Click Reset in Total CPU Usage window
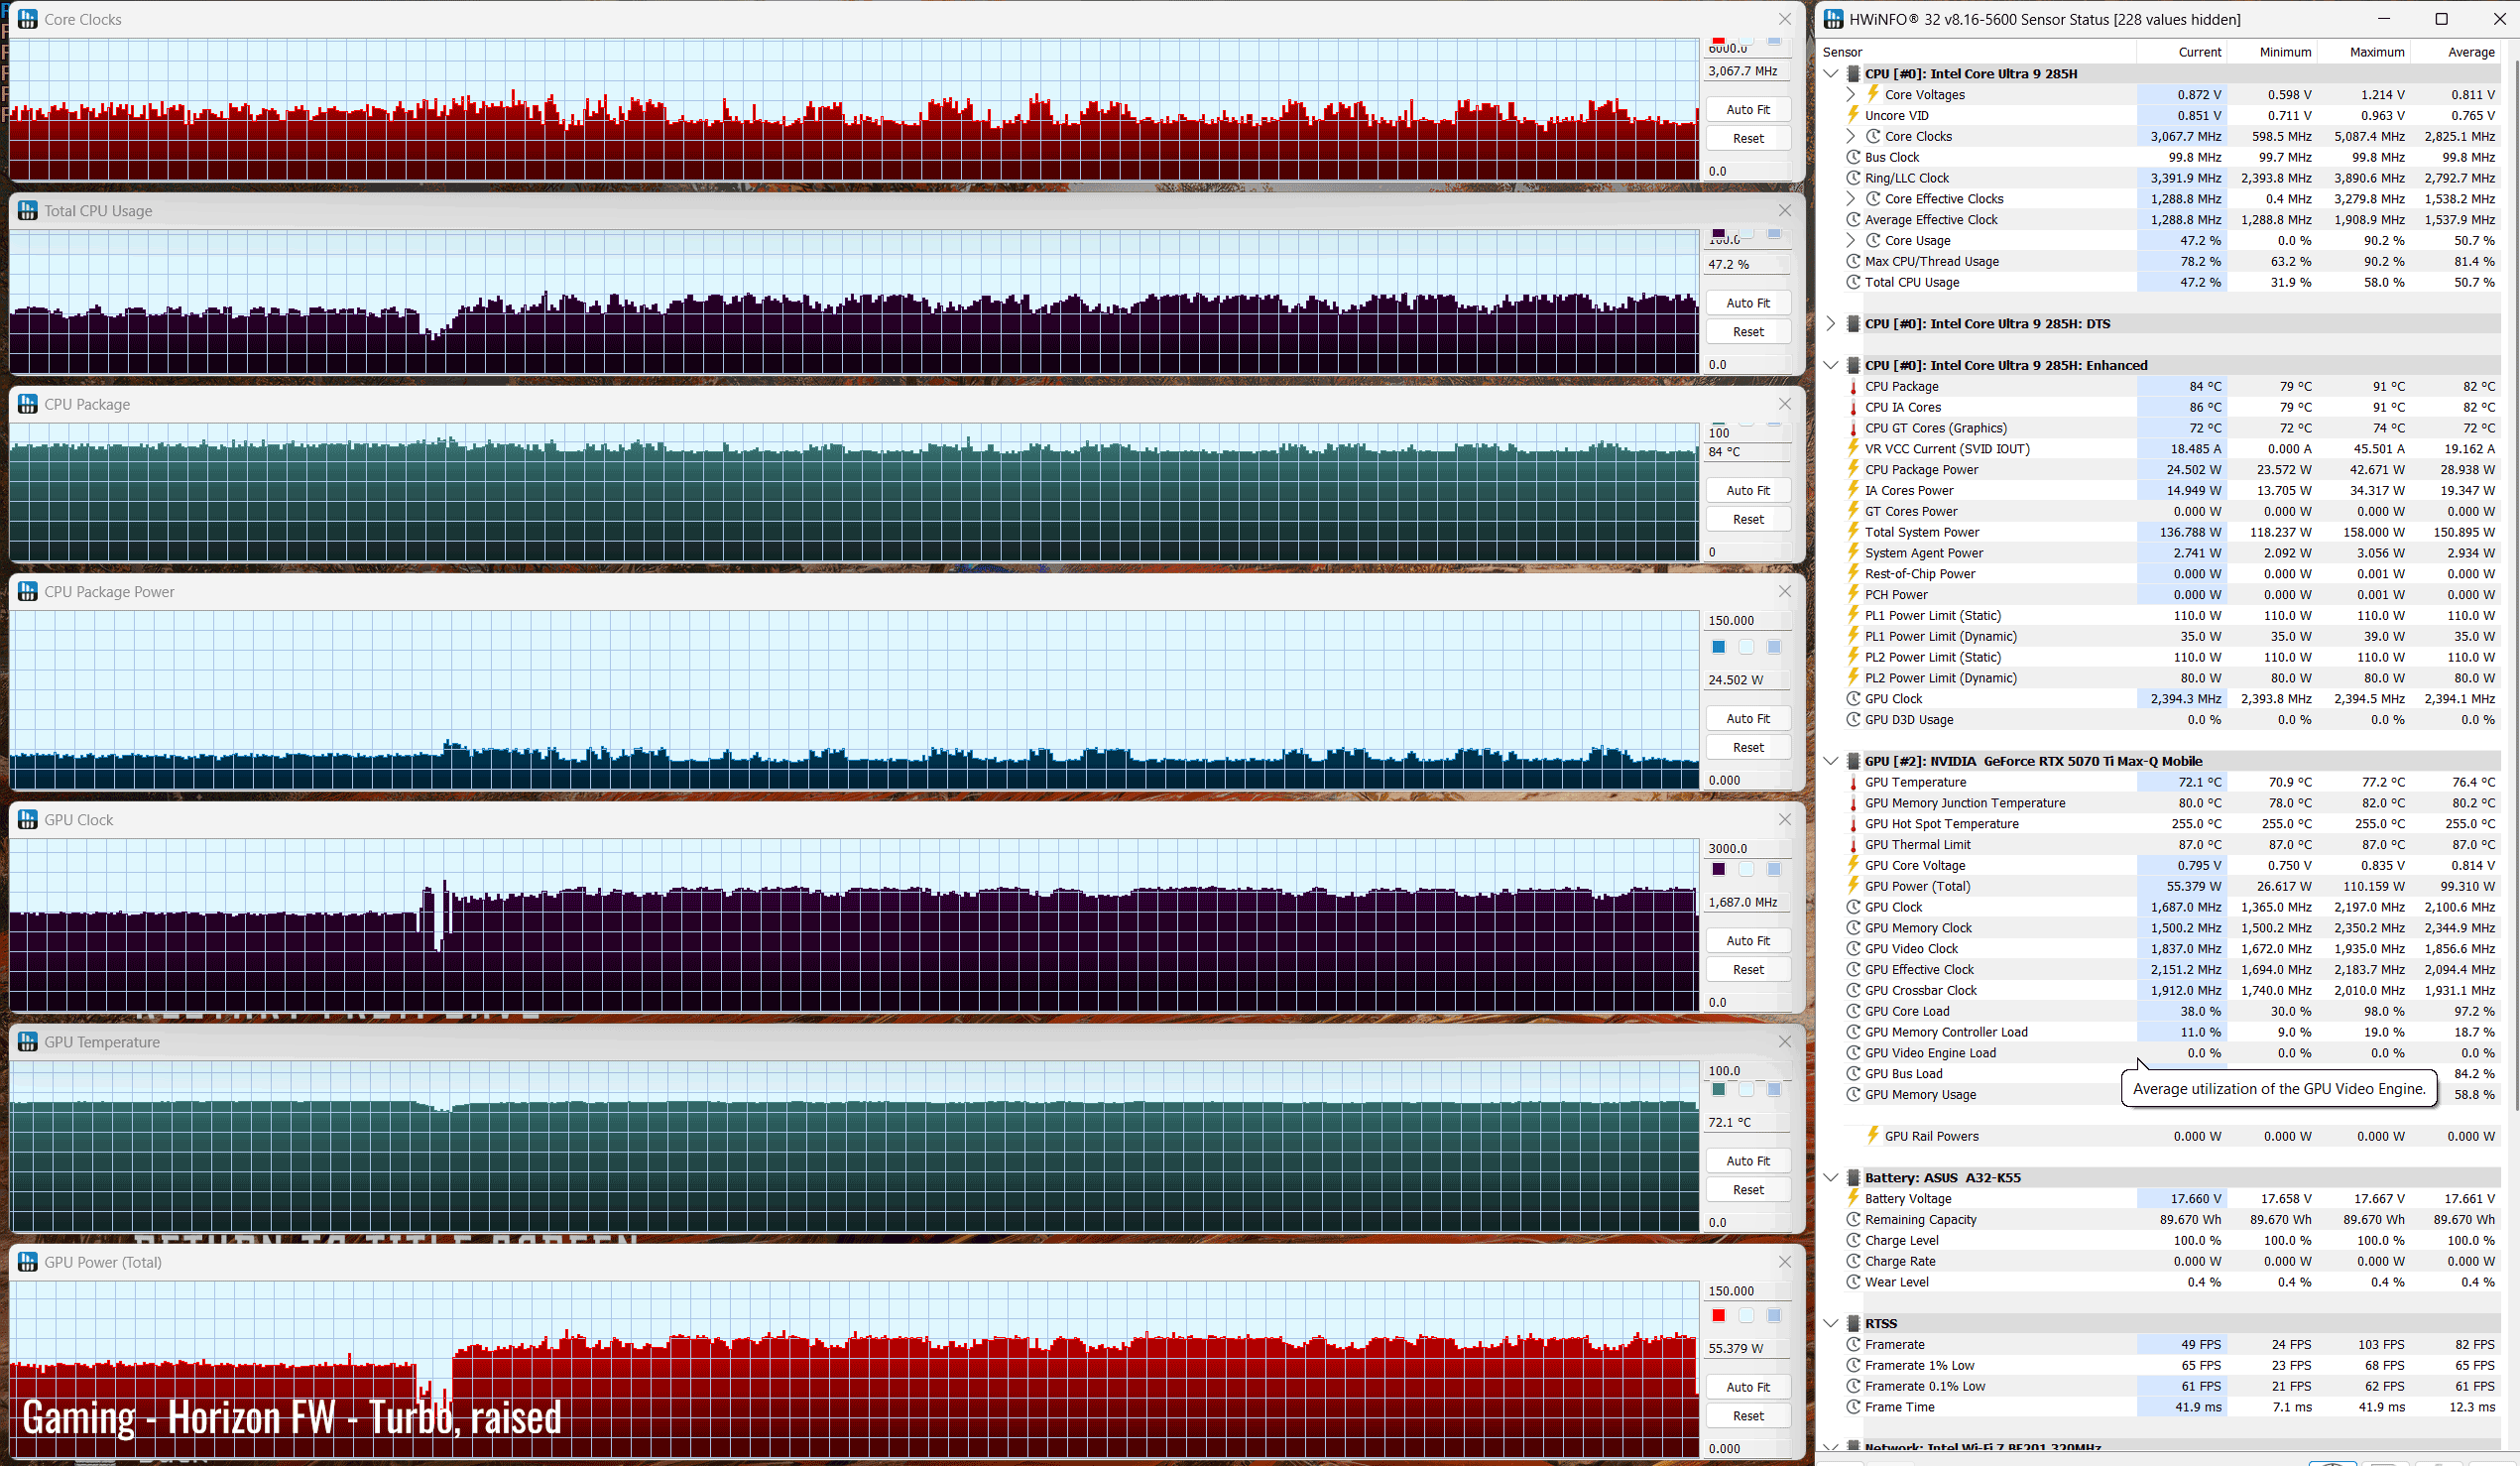Screen dimensions: 2520x1466 tap(1747, 332)
